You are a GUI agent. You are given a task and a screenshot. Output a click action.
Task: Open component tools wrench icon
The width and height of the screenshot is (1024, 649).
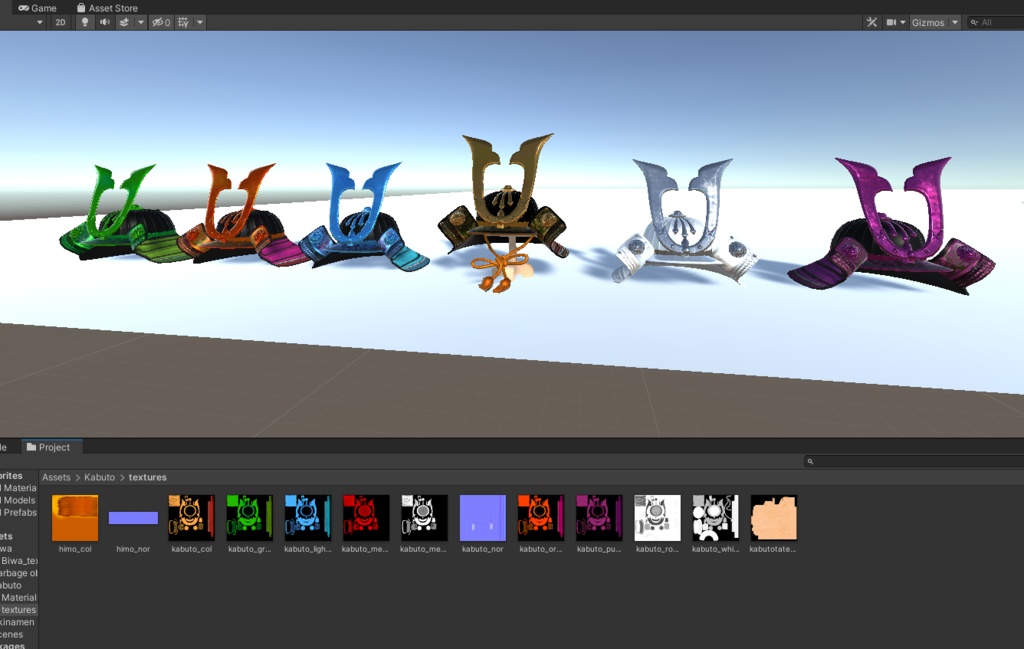point(871,22)
